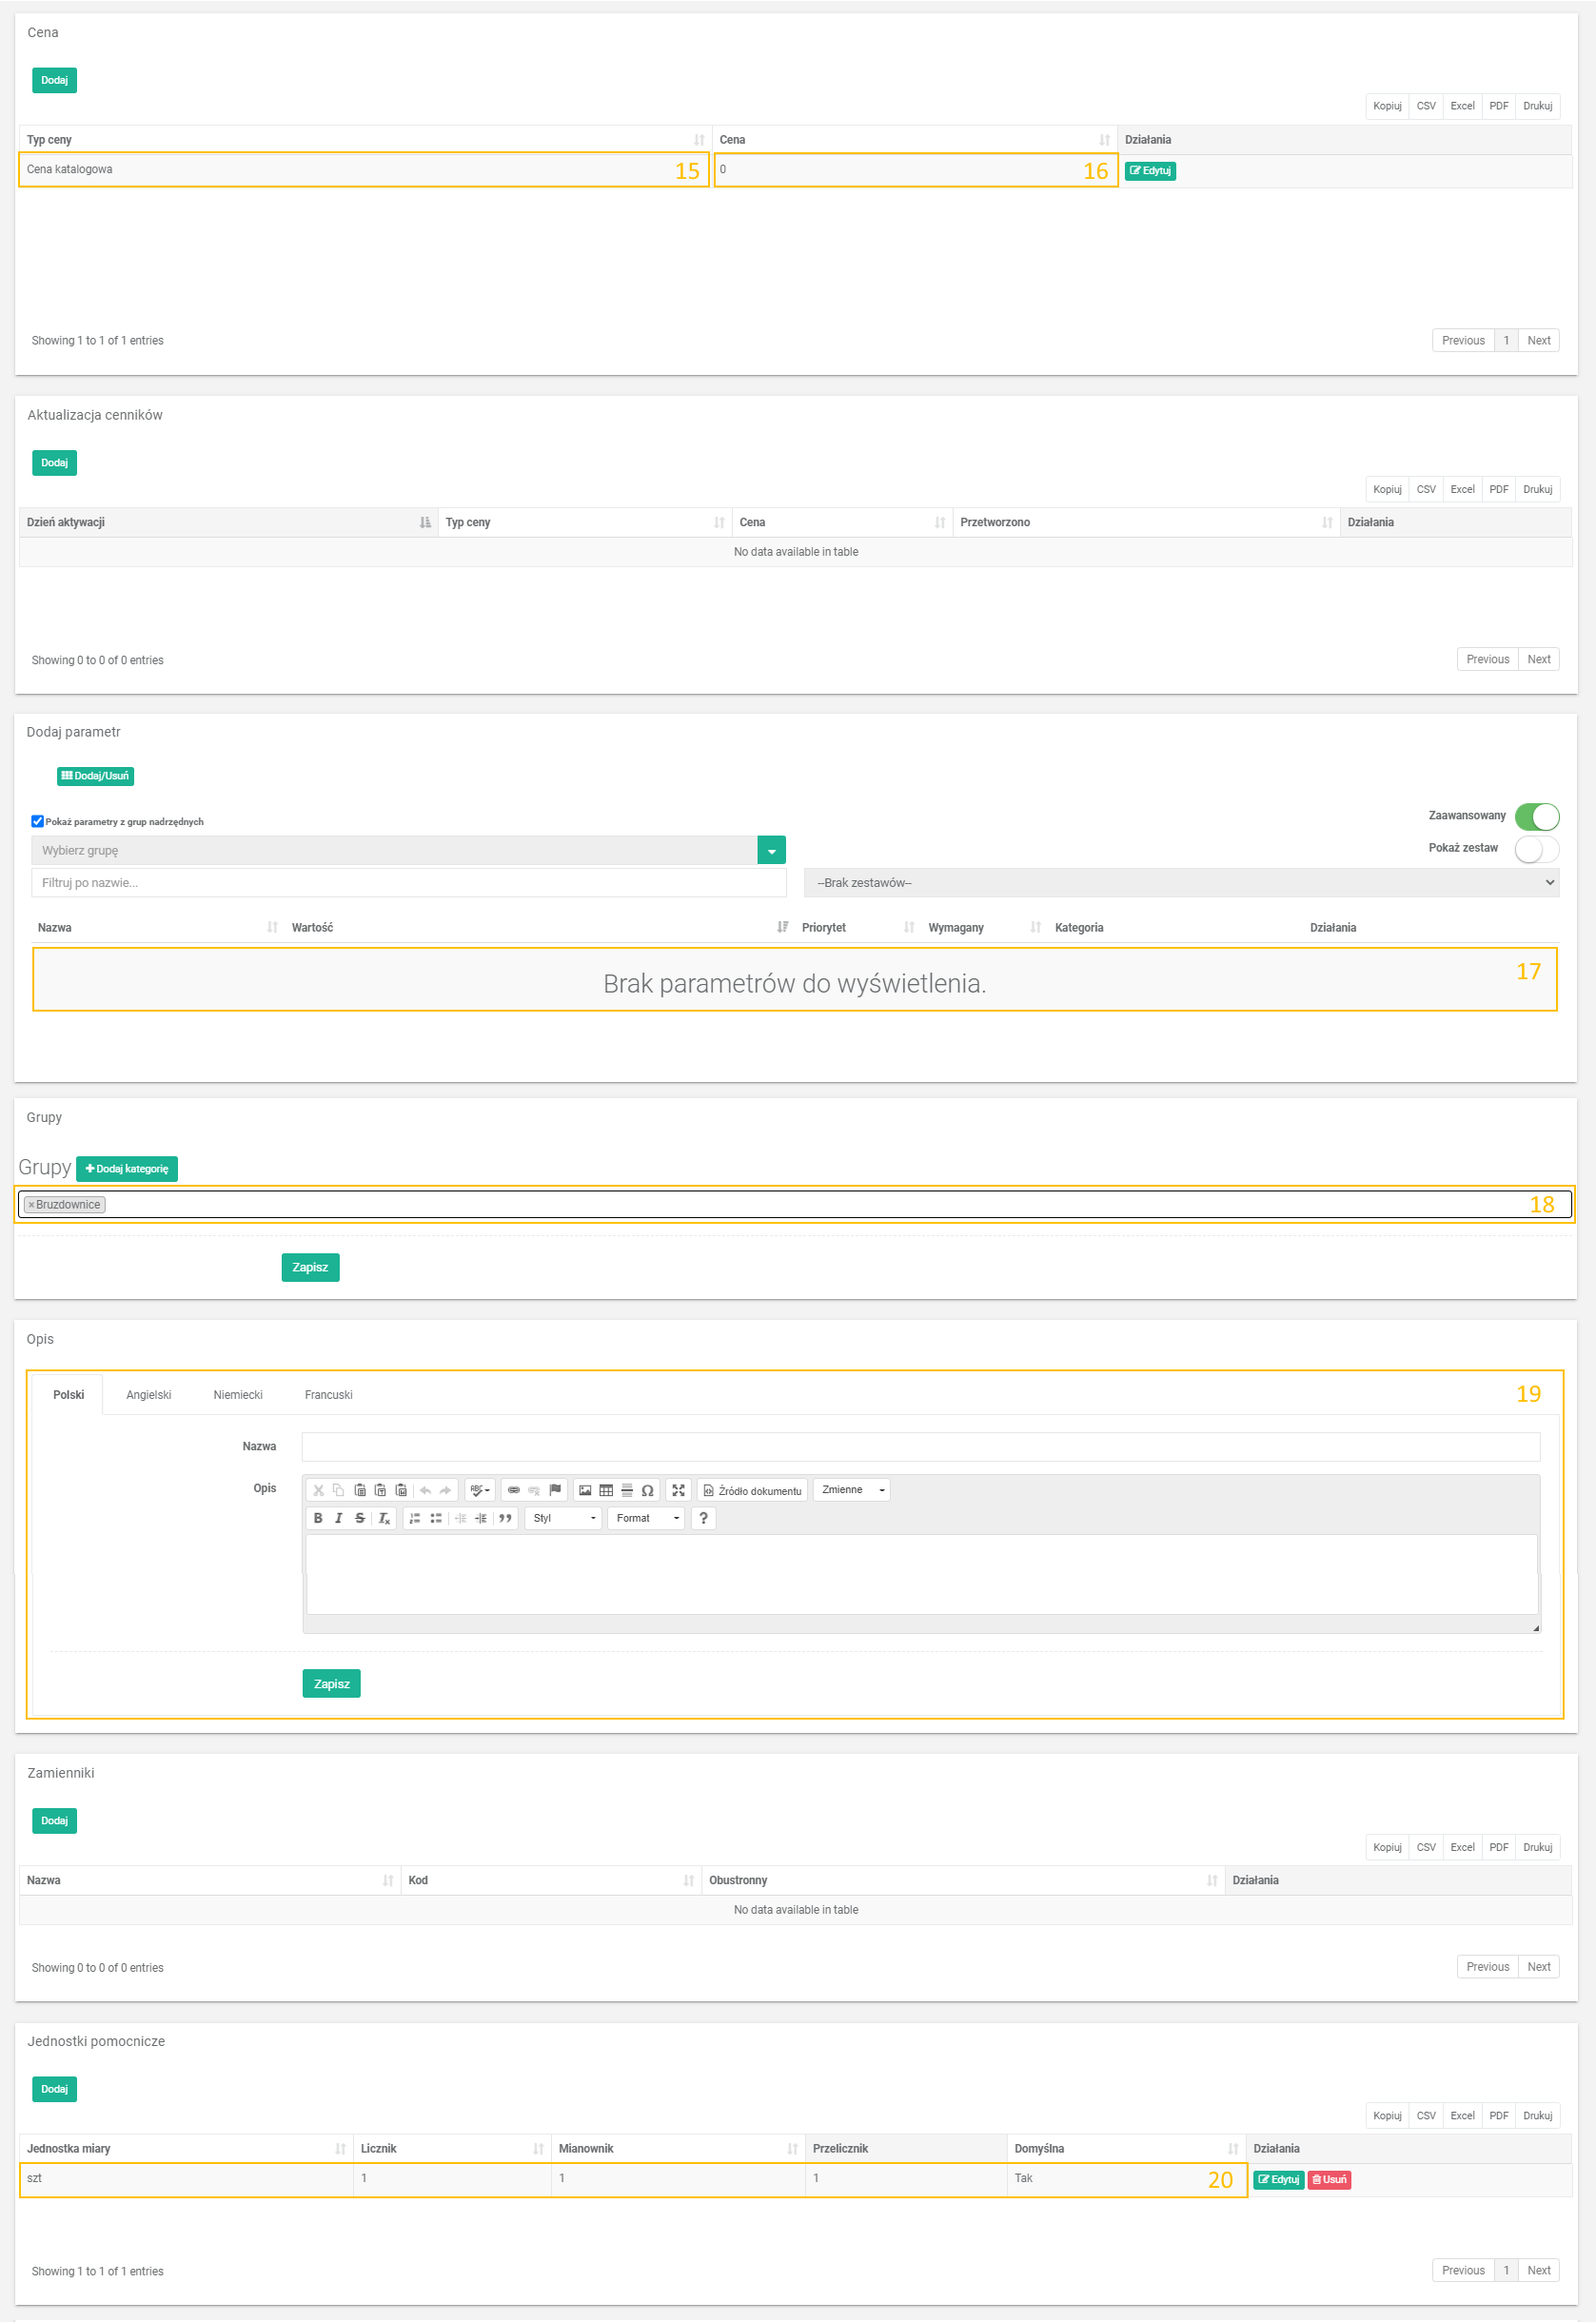The height and width of the screenshot is (2322, 1596).
Task: Toggle bold formatting in the editor
Action: tap(318, 1518)
